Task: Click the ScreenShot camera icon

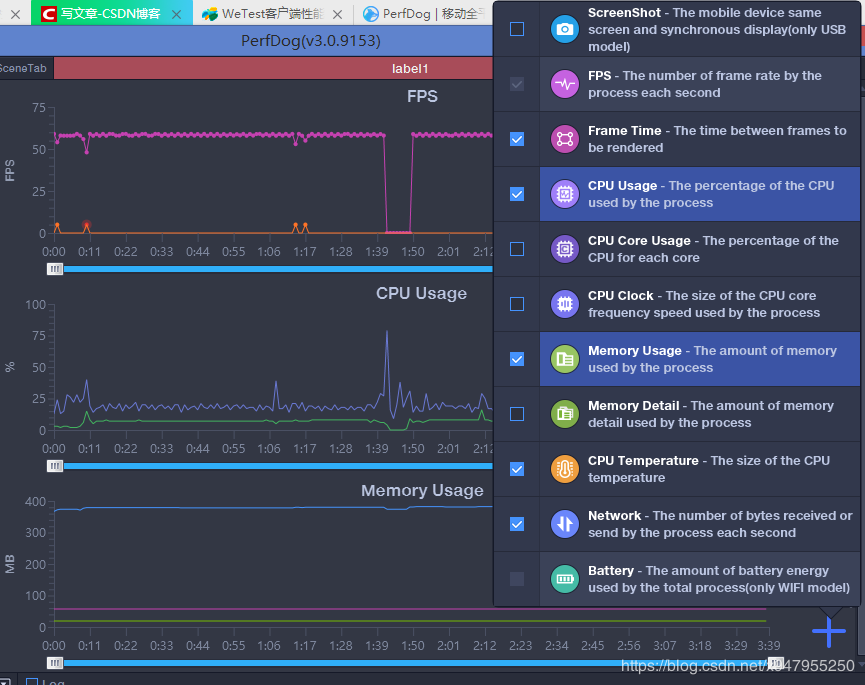Action: pyautogui.click(x=565, y=29)
